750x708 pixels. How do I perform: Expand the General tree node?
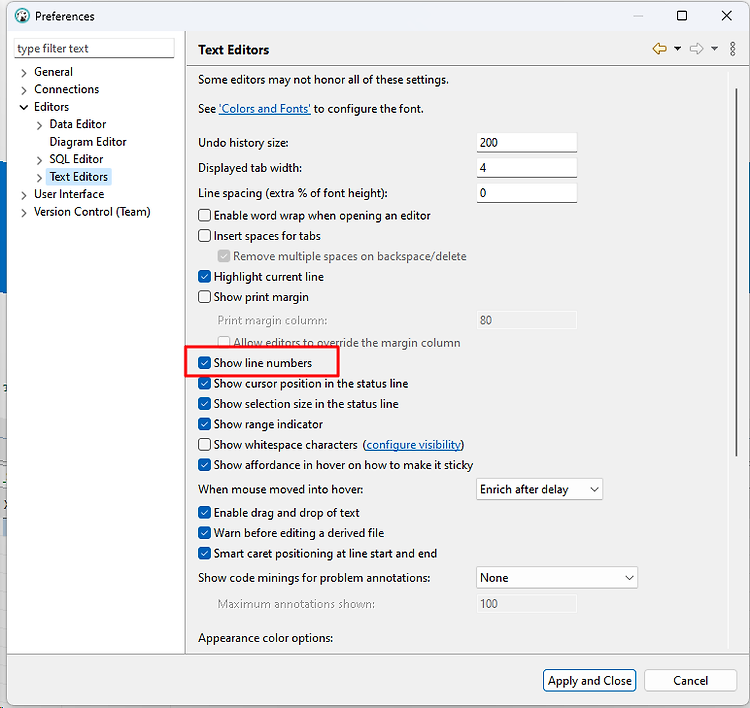coord(24,73)
